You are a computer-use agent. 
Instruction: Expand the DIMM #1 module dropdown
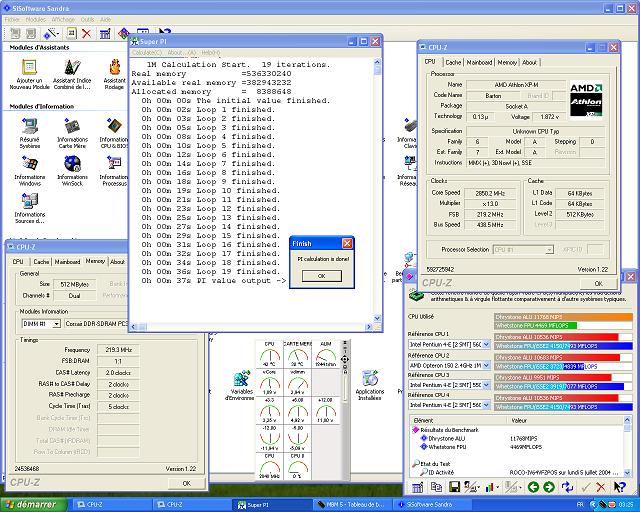pos(57,324)
